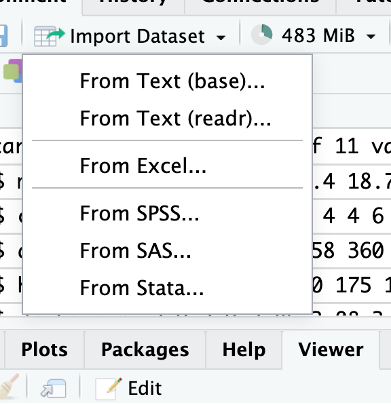Click the save workspace disk icon

coord(3,36)
